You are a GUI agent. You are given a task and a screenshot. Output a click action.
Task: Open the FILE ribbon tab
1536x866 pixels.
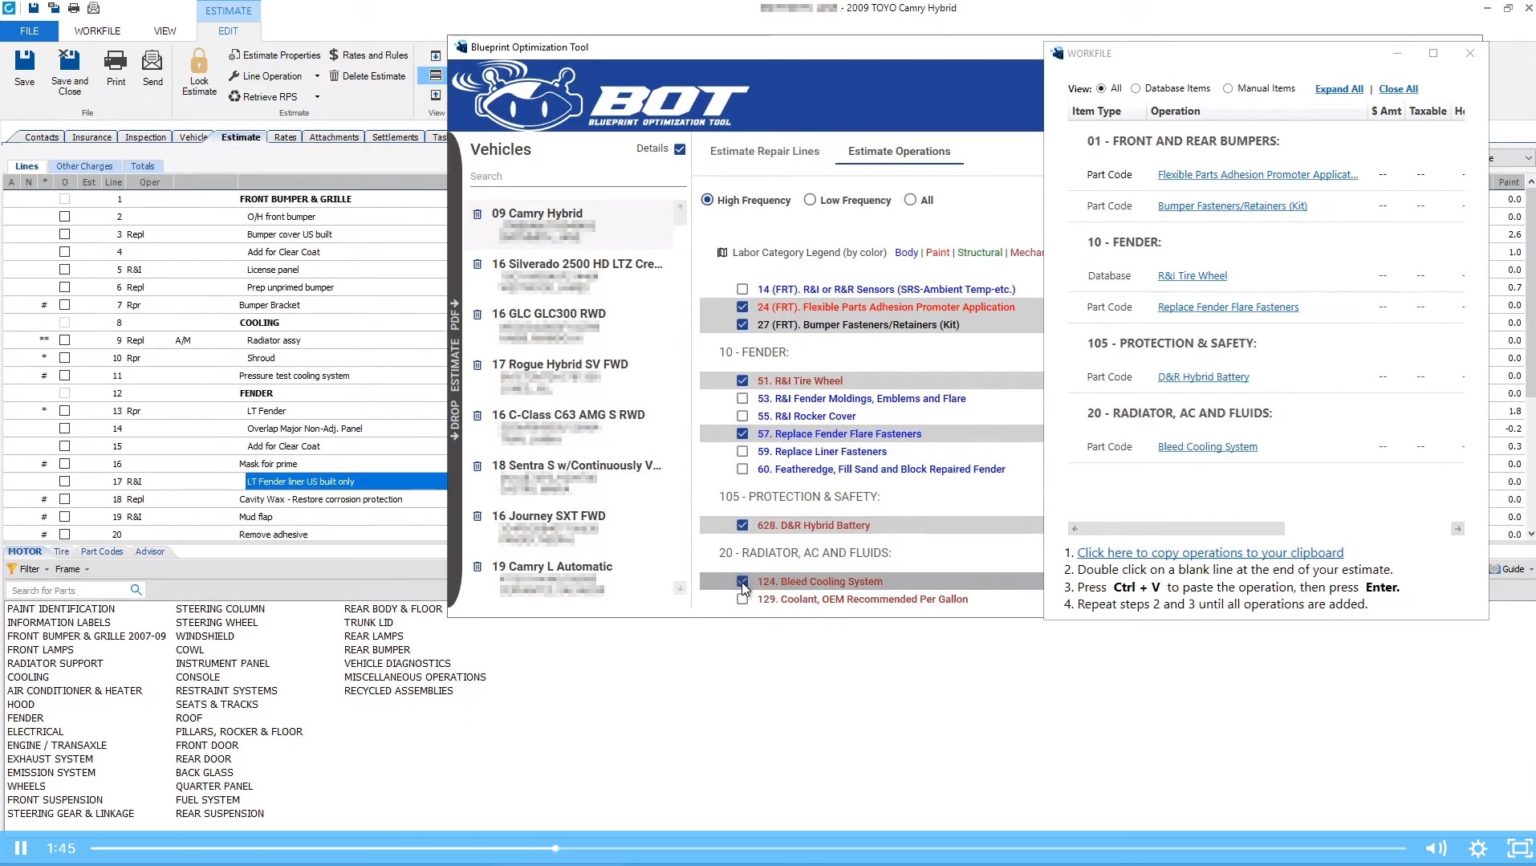30,31
